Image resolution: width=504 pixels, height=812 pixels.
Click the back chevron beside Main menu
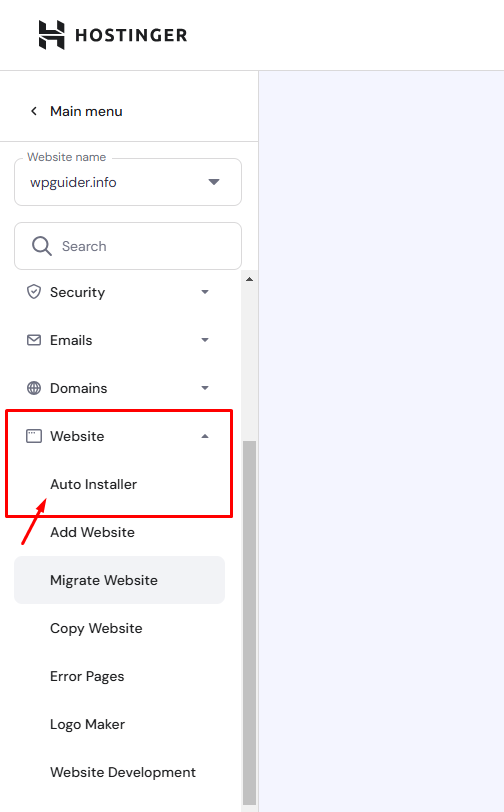[x=34, y=111]
